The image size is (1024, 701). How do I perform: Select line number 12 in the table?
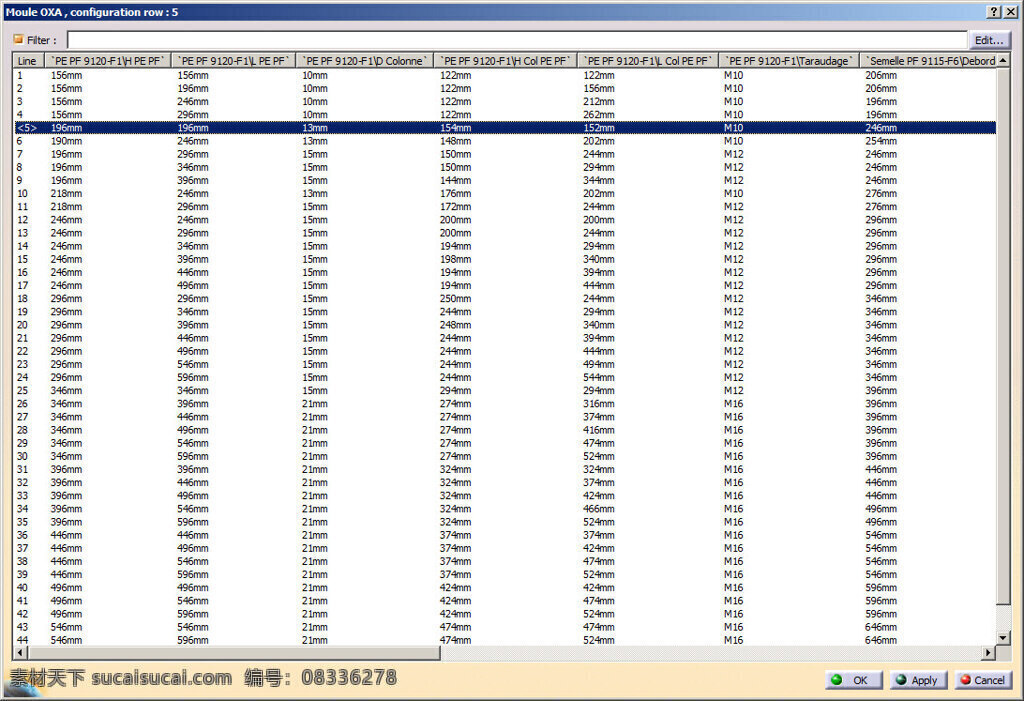(22, 220)
